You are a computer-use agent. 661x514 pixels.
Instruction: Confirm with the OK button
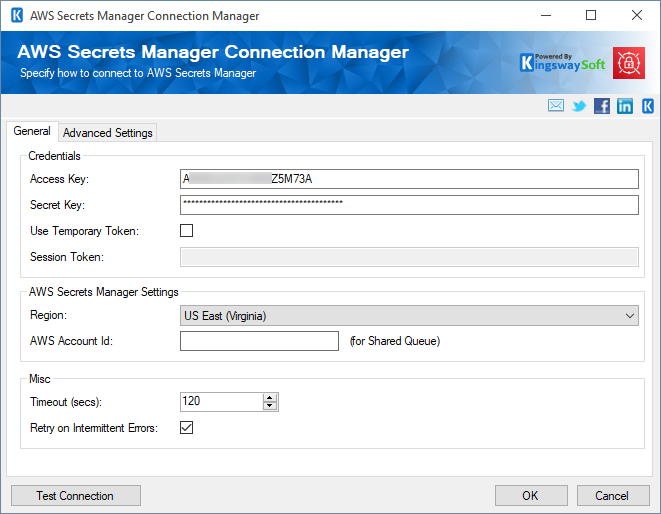(x=531, y=495)
